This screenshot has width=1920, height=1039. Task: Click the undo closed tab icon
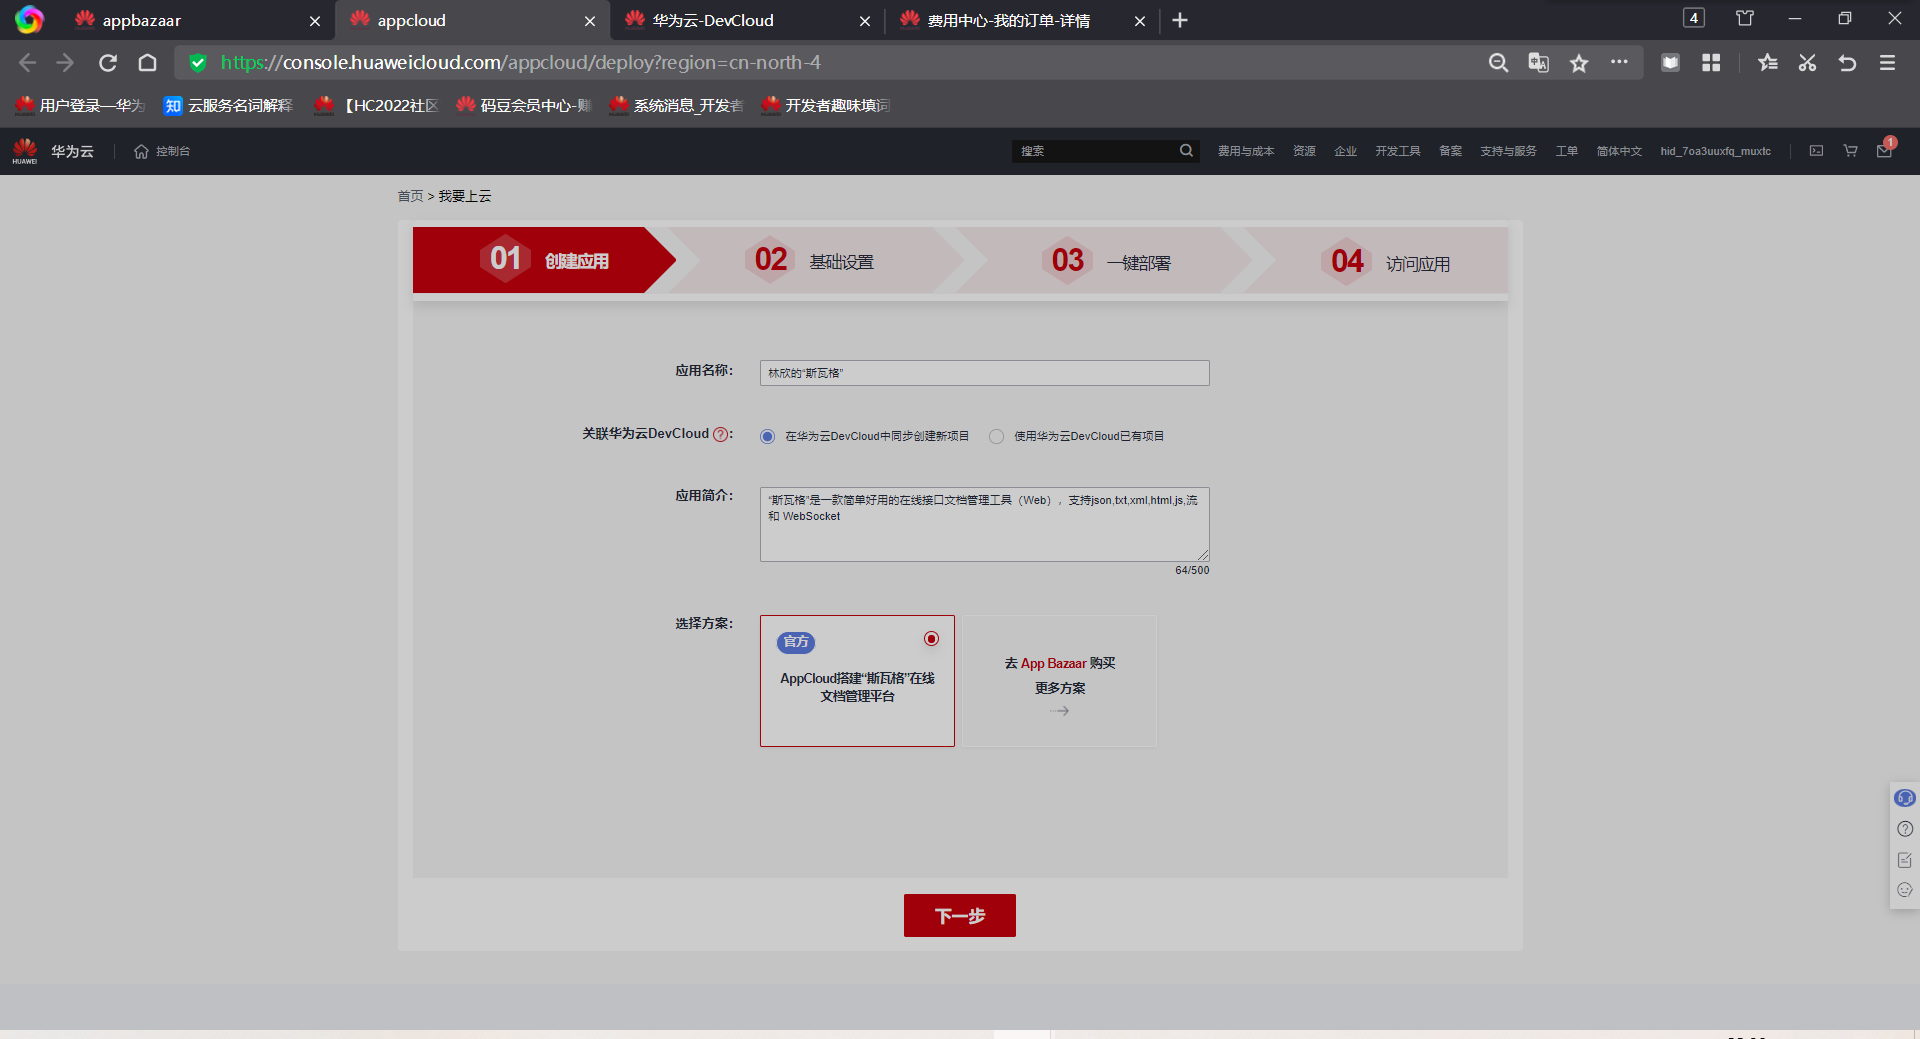click(x=1847, y=63)
